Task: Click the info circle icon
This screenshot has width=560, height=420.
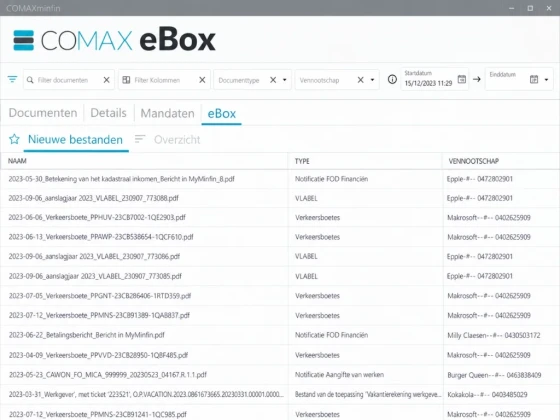Action: [x=392, y=79]
